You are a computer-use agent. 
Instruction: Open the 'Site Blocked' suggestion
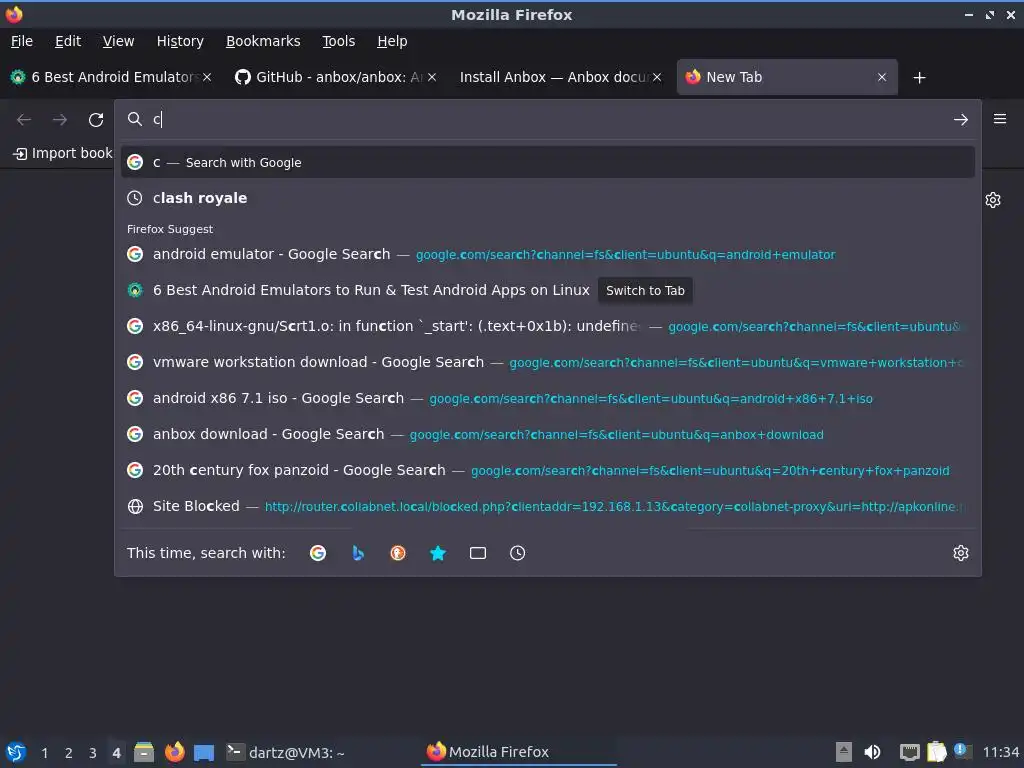[x=548, y=506]
